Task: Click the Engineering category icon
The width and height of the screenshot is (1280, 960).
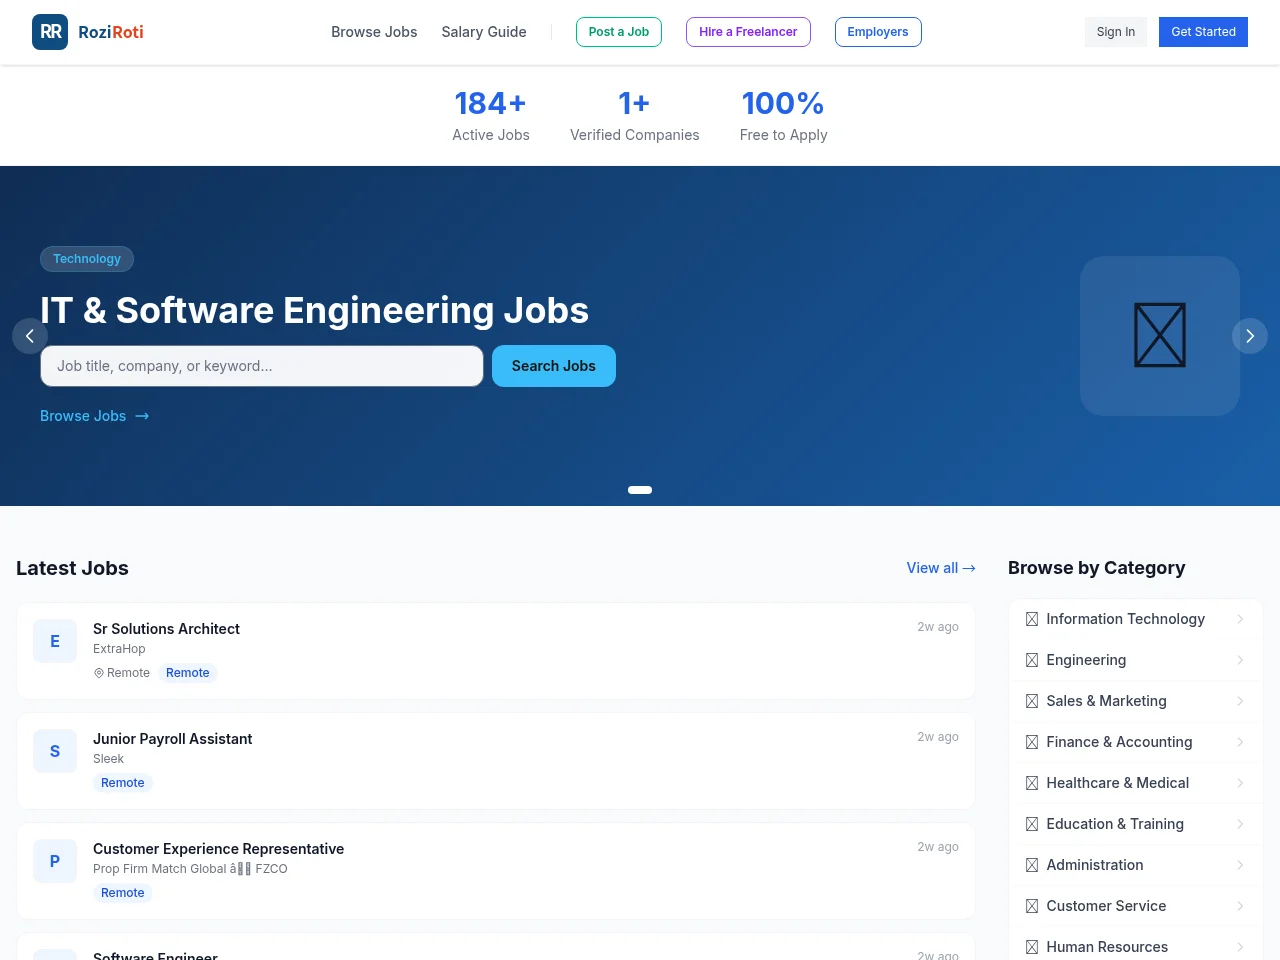Action: click(1032, 660)
